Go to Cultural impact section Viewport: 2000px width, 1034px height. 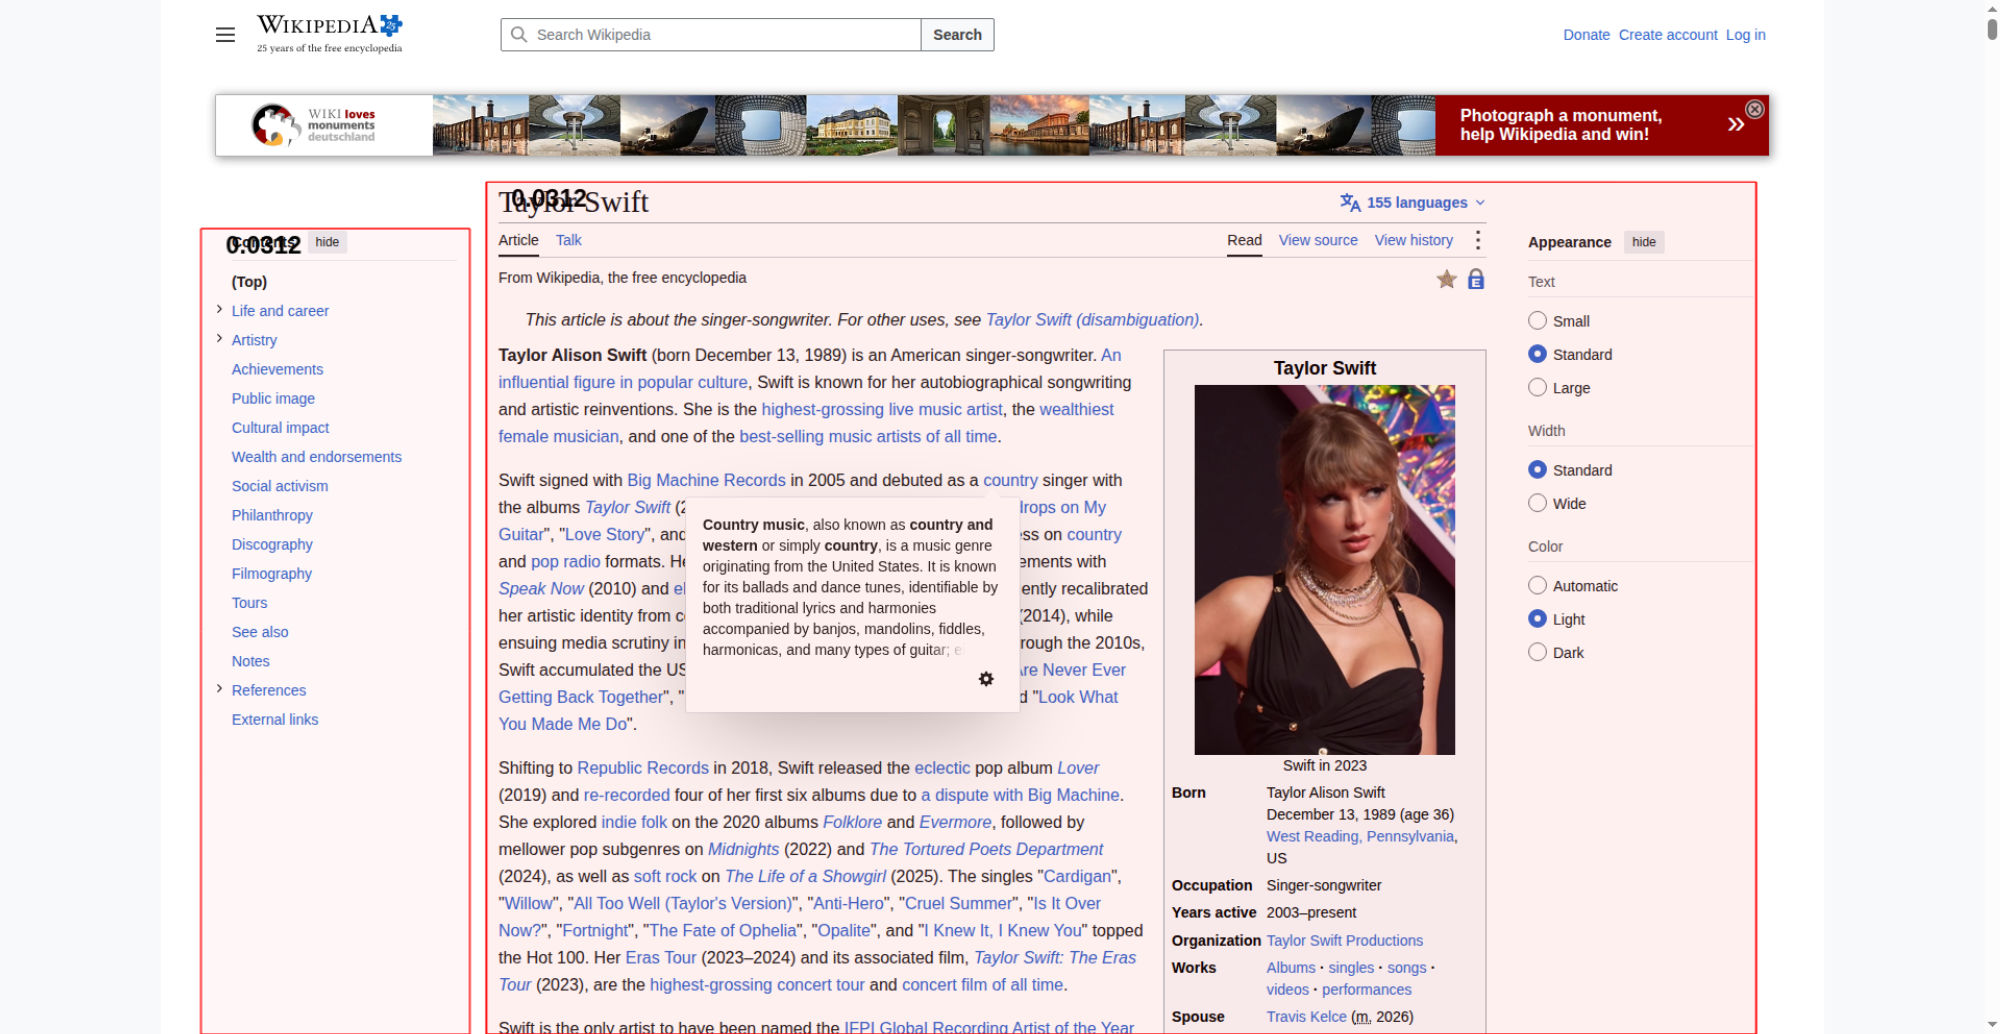[280, 427]
